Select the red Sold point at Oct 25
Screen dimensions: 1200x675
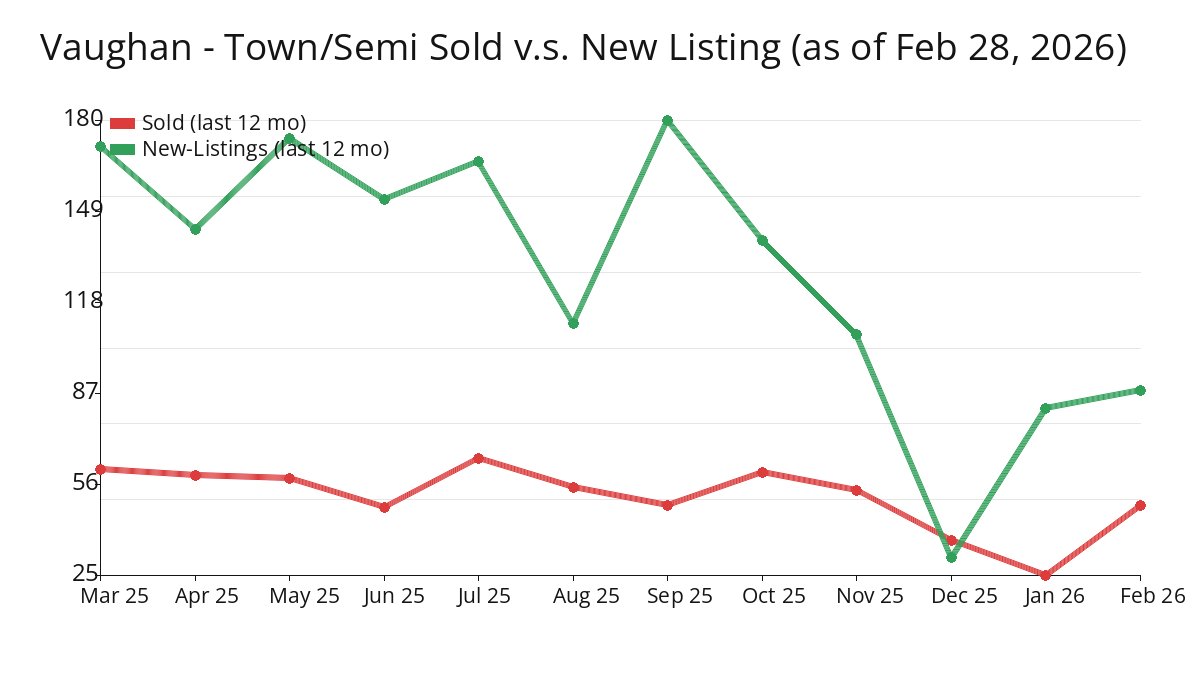click(762, 472)
